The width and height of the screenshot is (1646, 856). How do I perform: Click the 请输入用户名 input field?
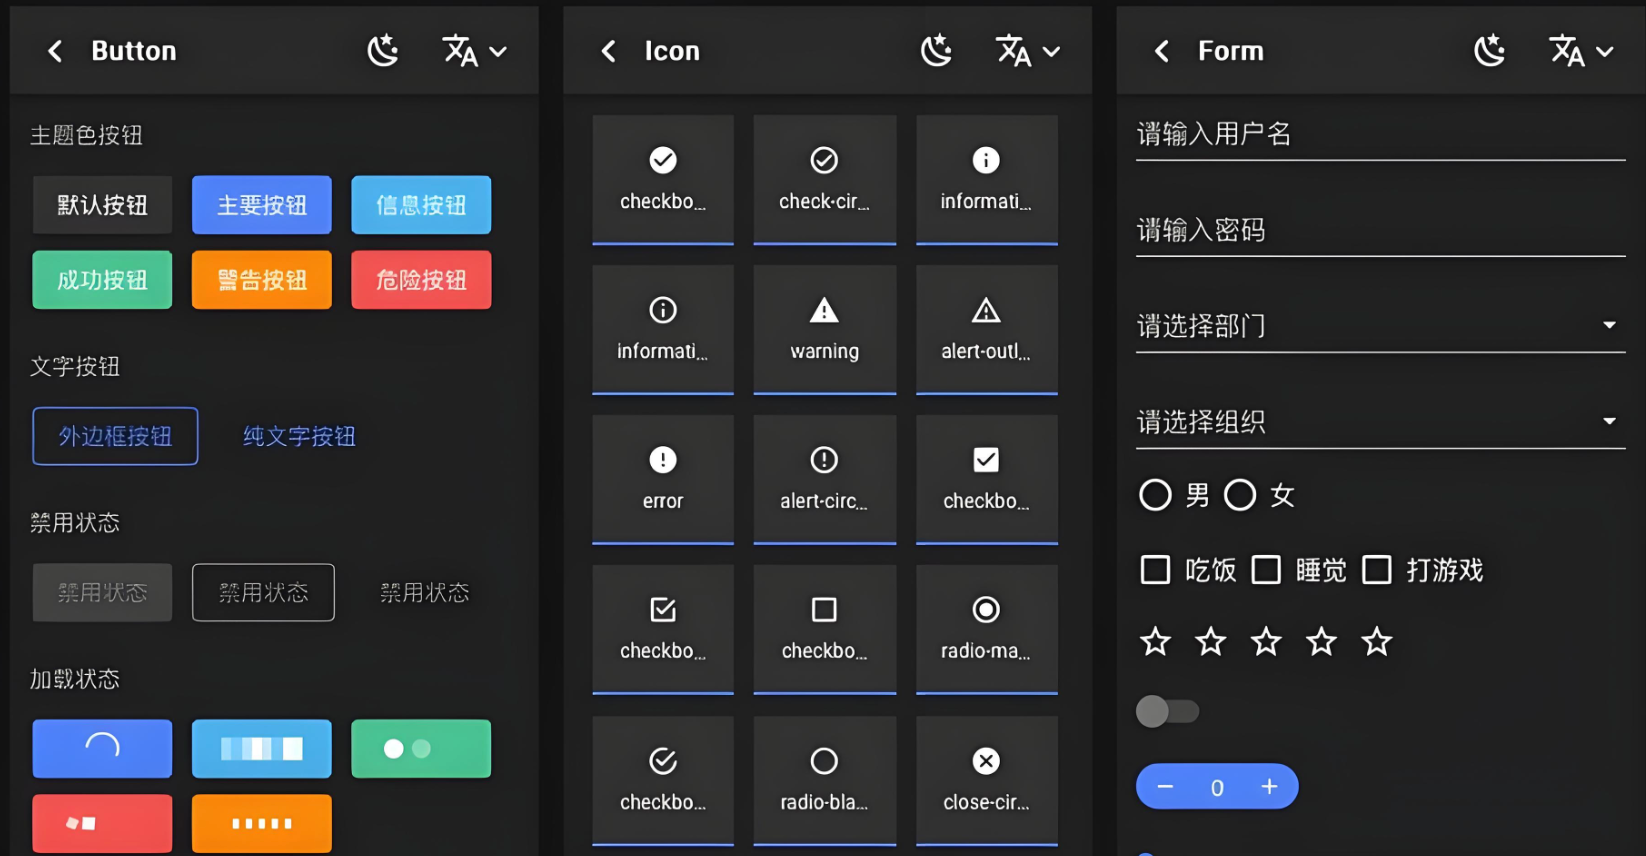1380,134
